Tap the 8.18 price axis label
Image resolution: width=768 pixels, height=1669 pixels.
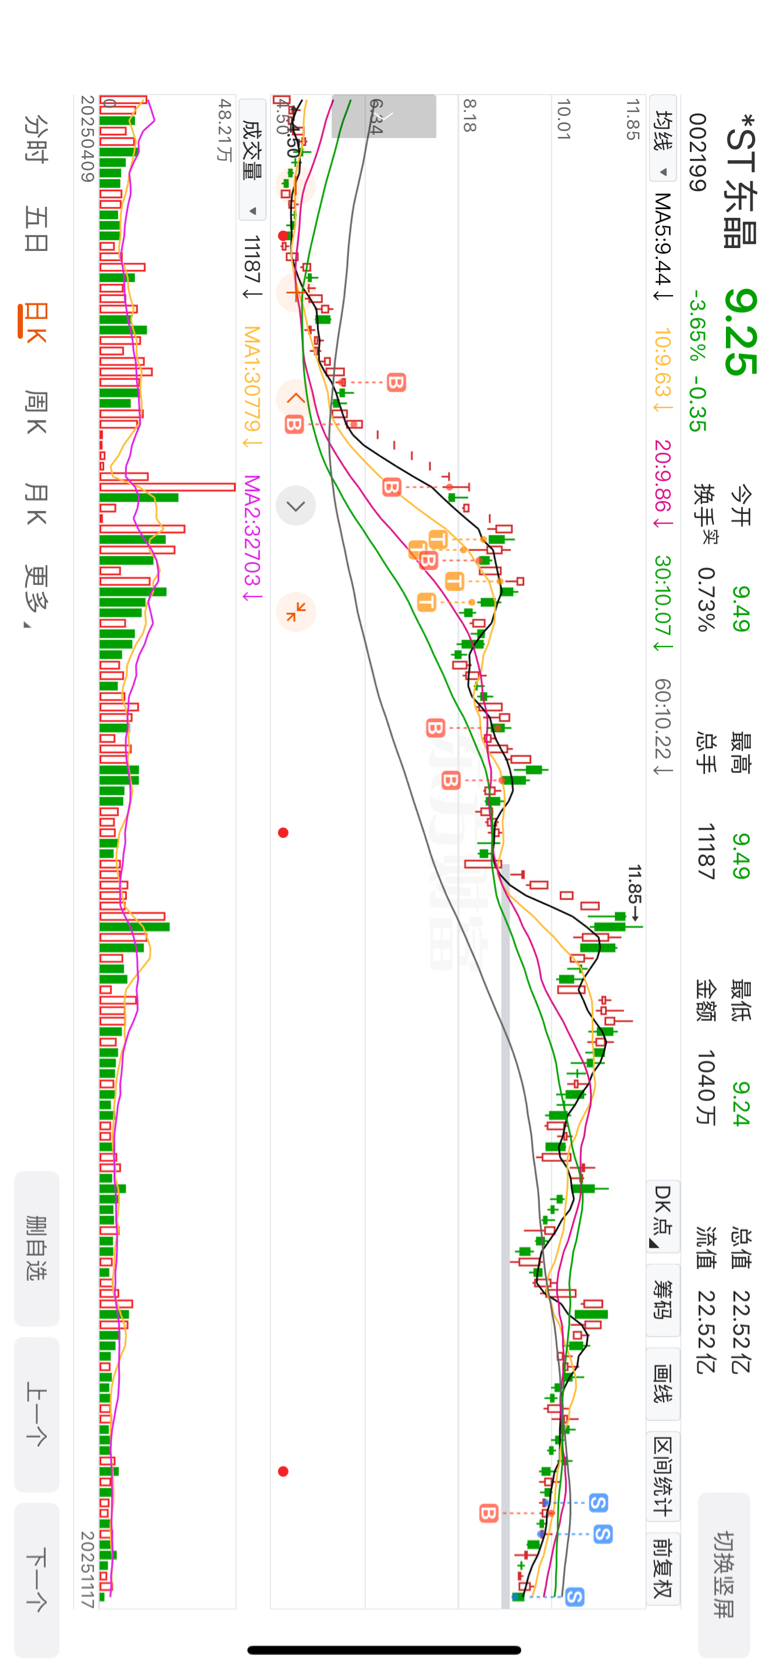click(x=469, y=115)
